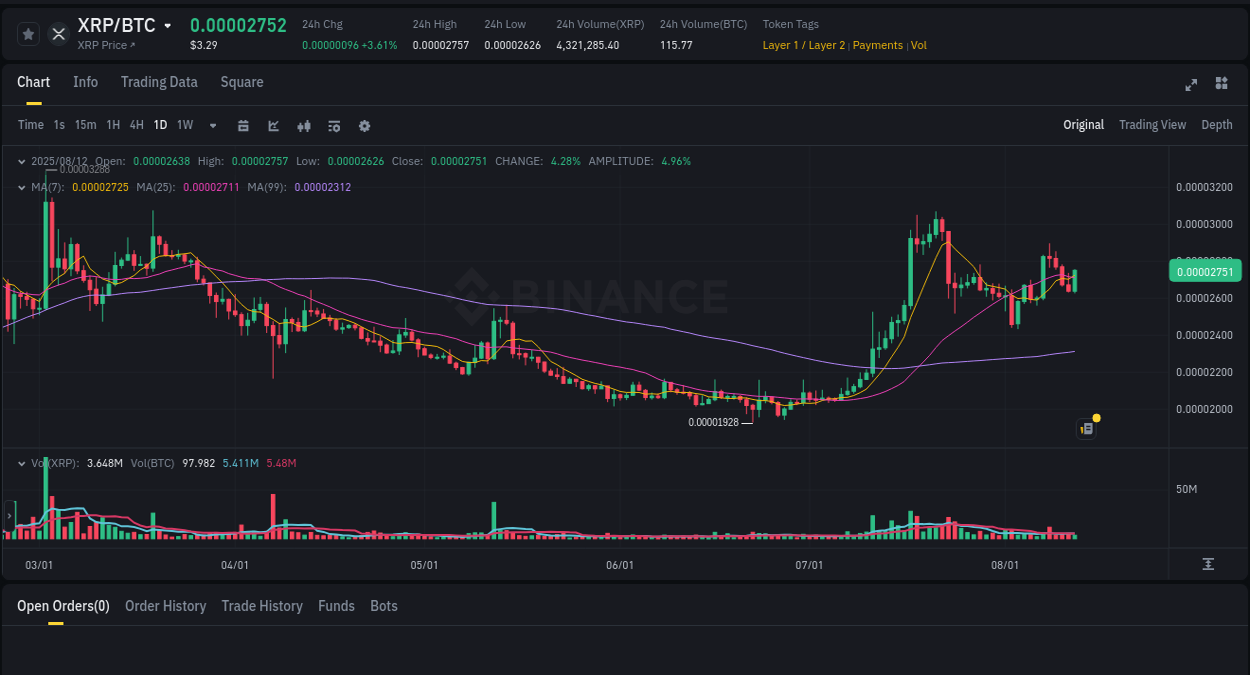Open the candlestick chart style icon

pos(304,126)
